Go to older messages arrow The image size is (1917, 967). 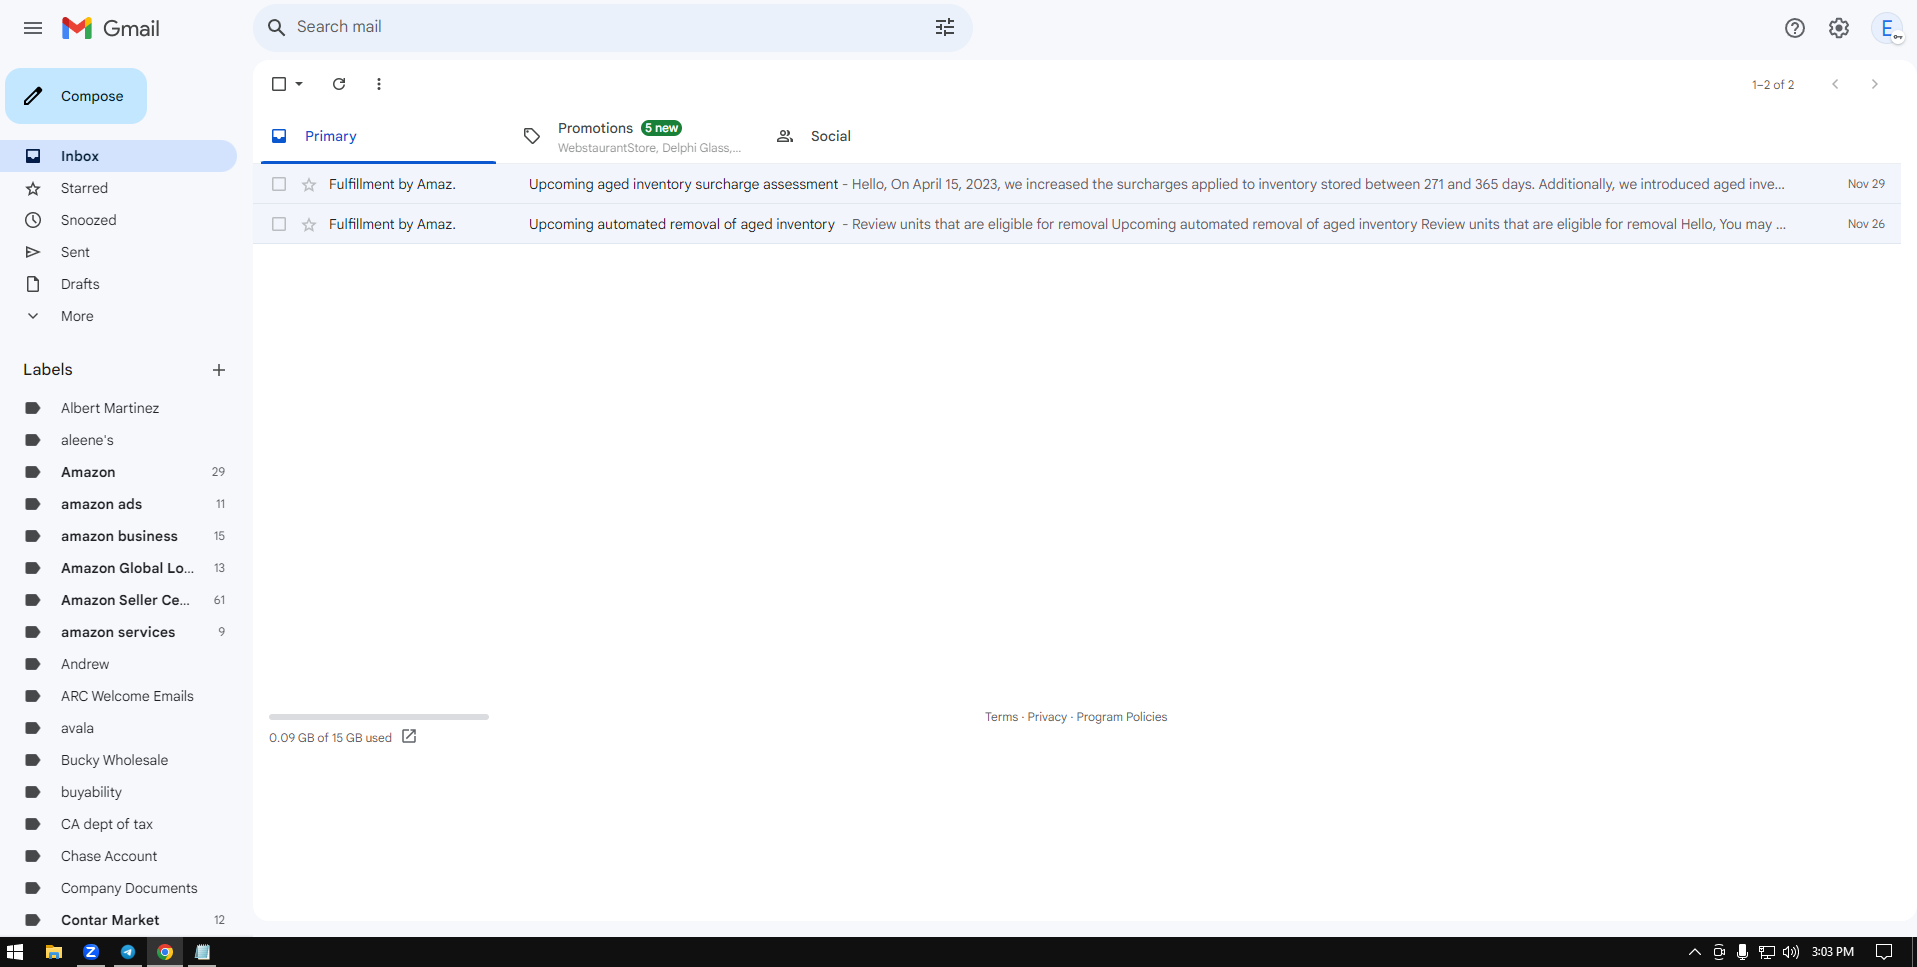(1875, 84)
